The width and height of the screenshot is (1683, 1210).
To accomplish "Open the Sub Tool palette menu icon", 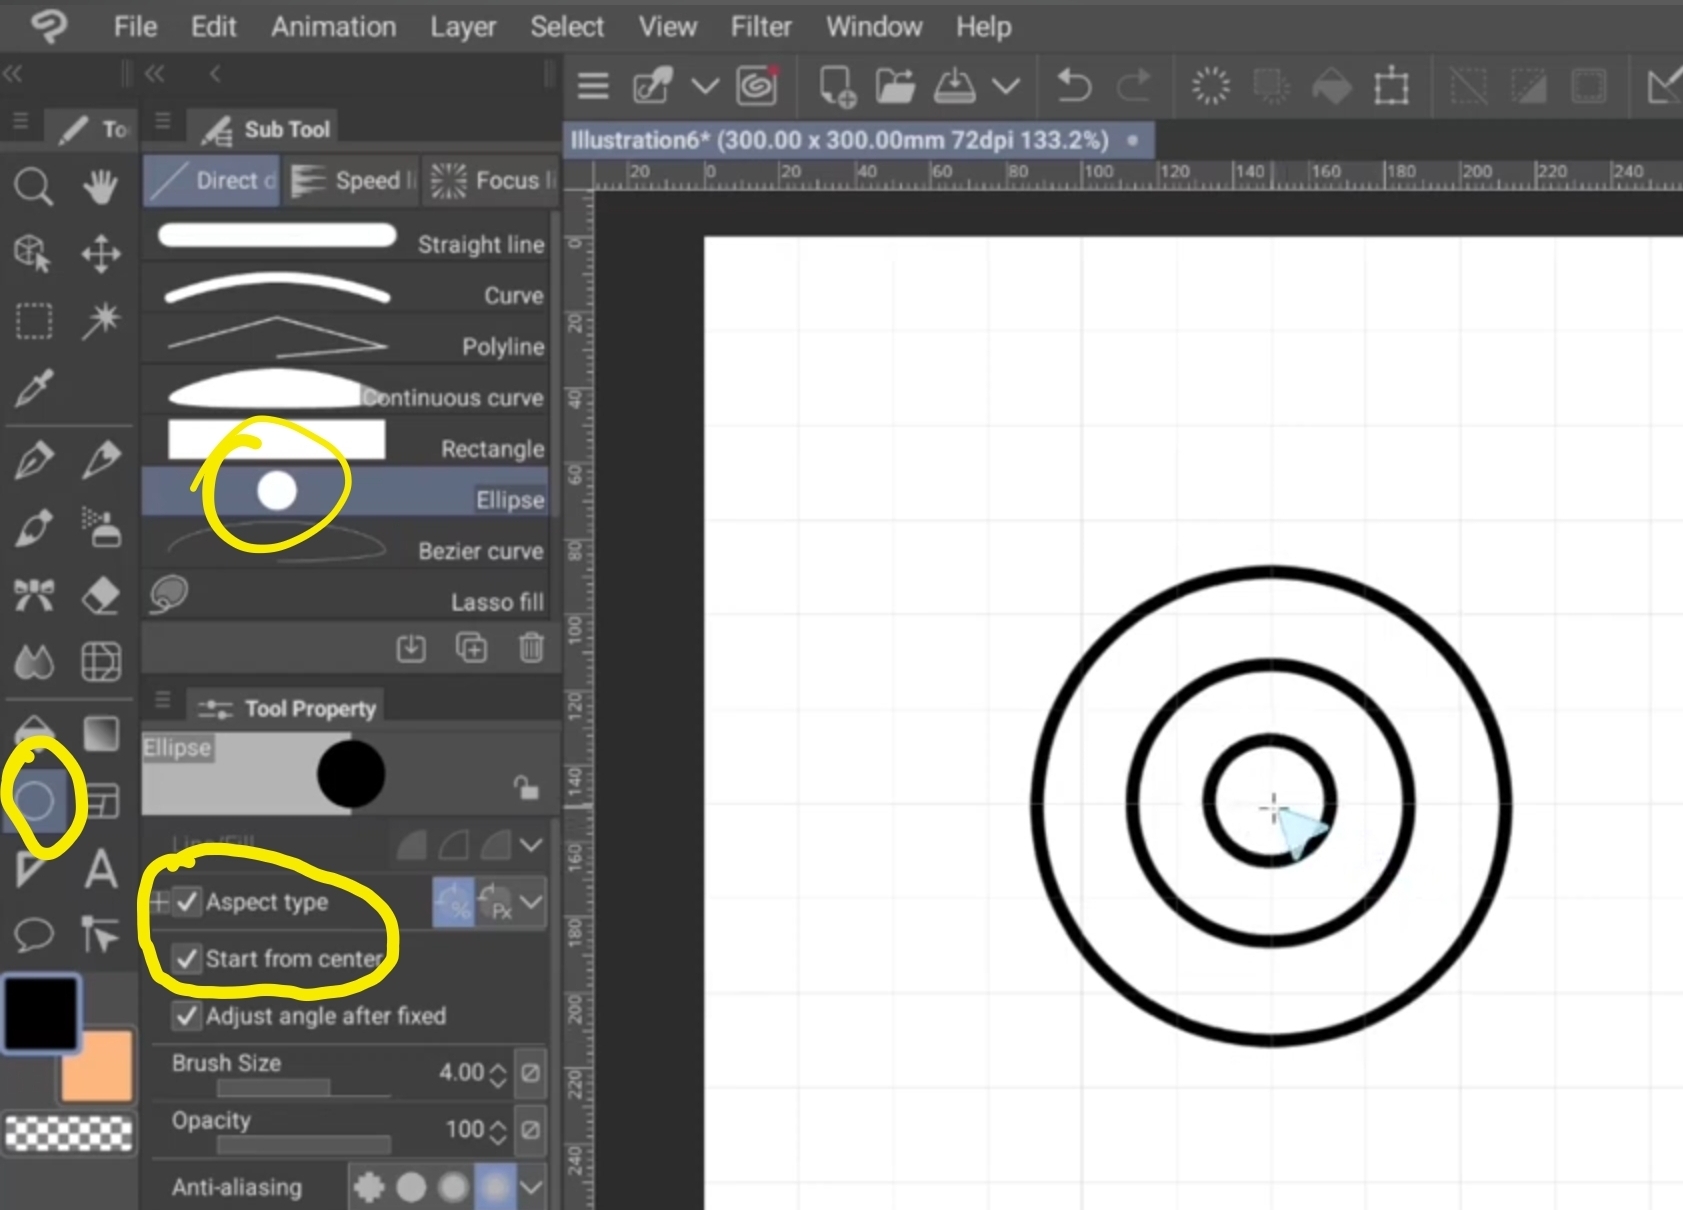I will point(163,122).
